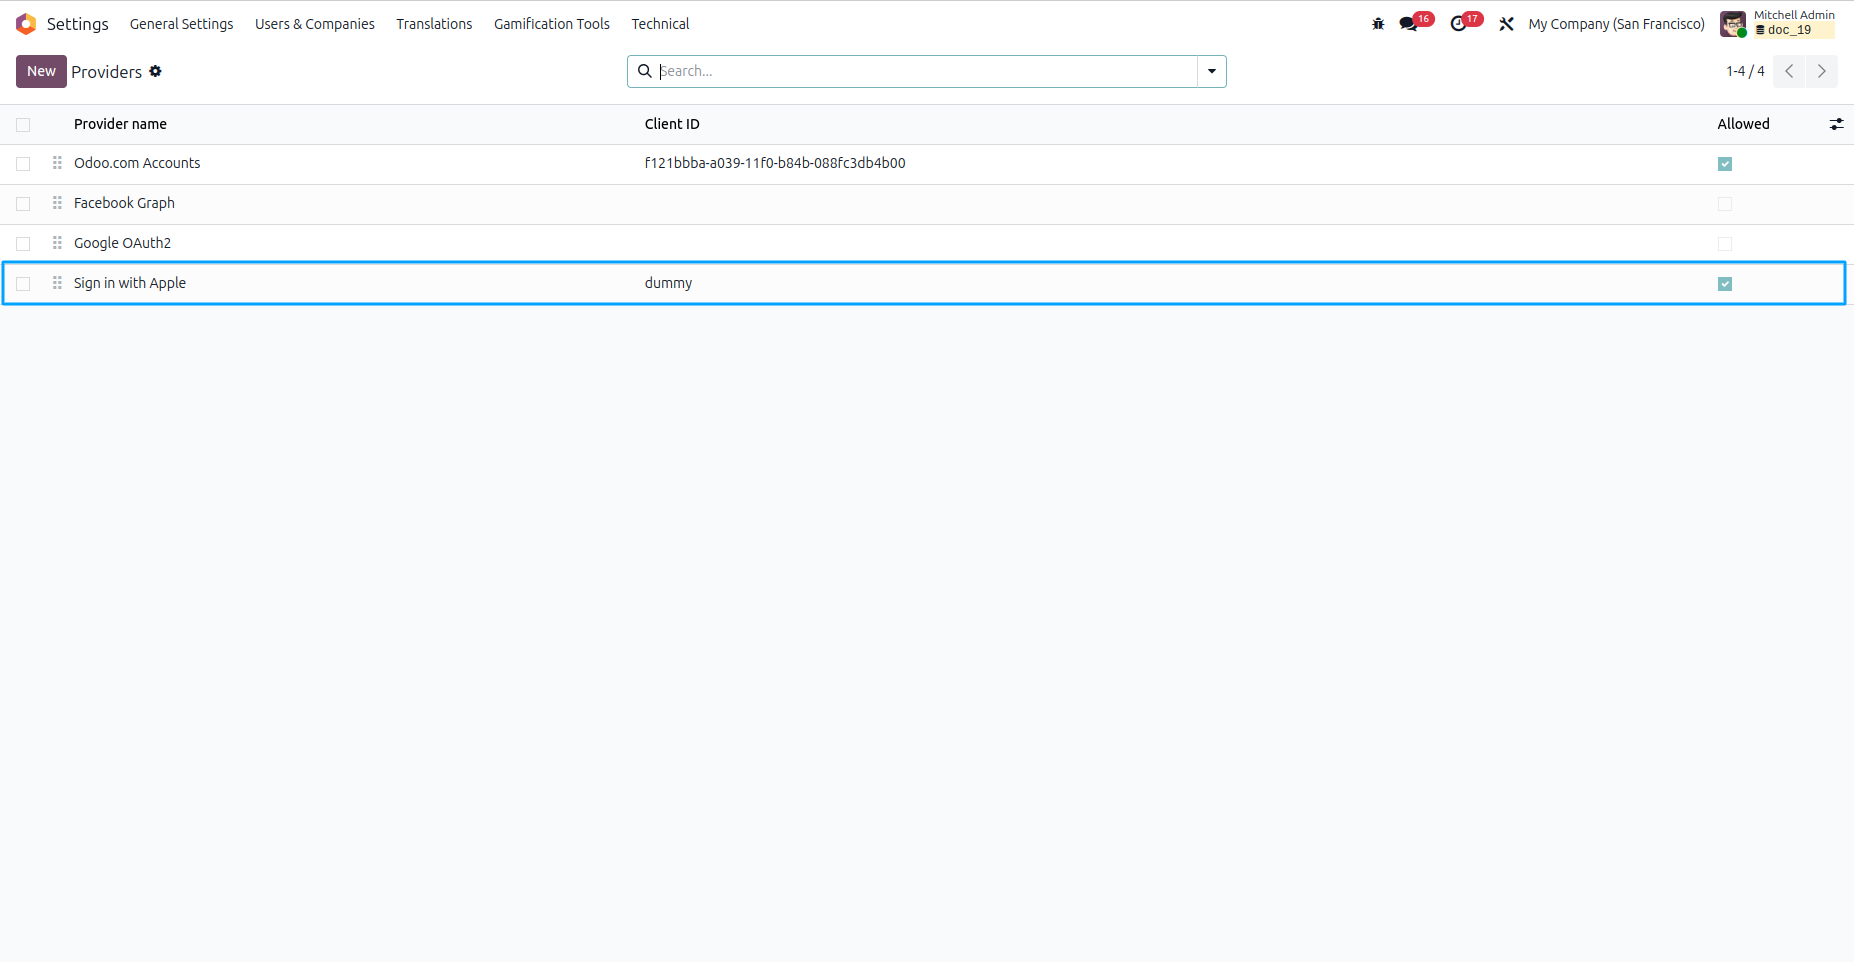Expand the search options dropdown arrow
Image resolution: width=1854 pixels, height=962 pixels.
(x=1211, y=71)
